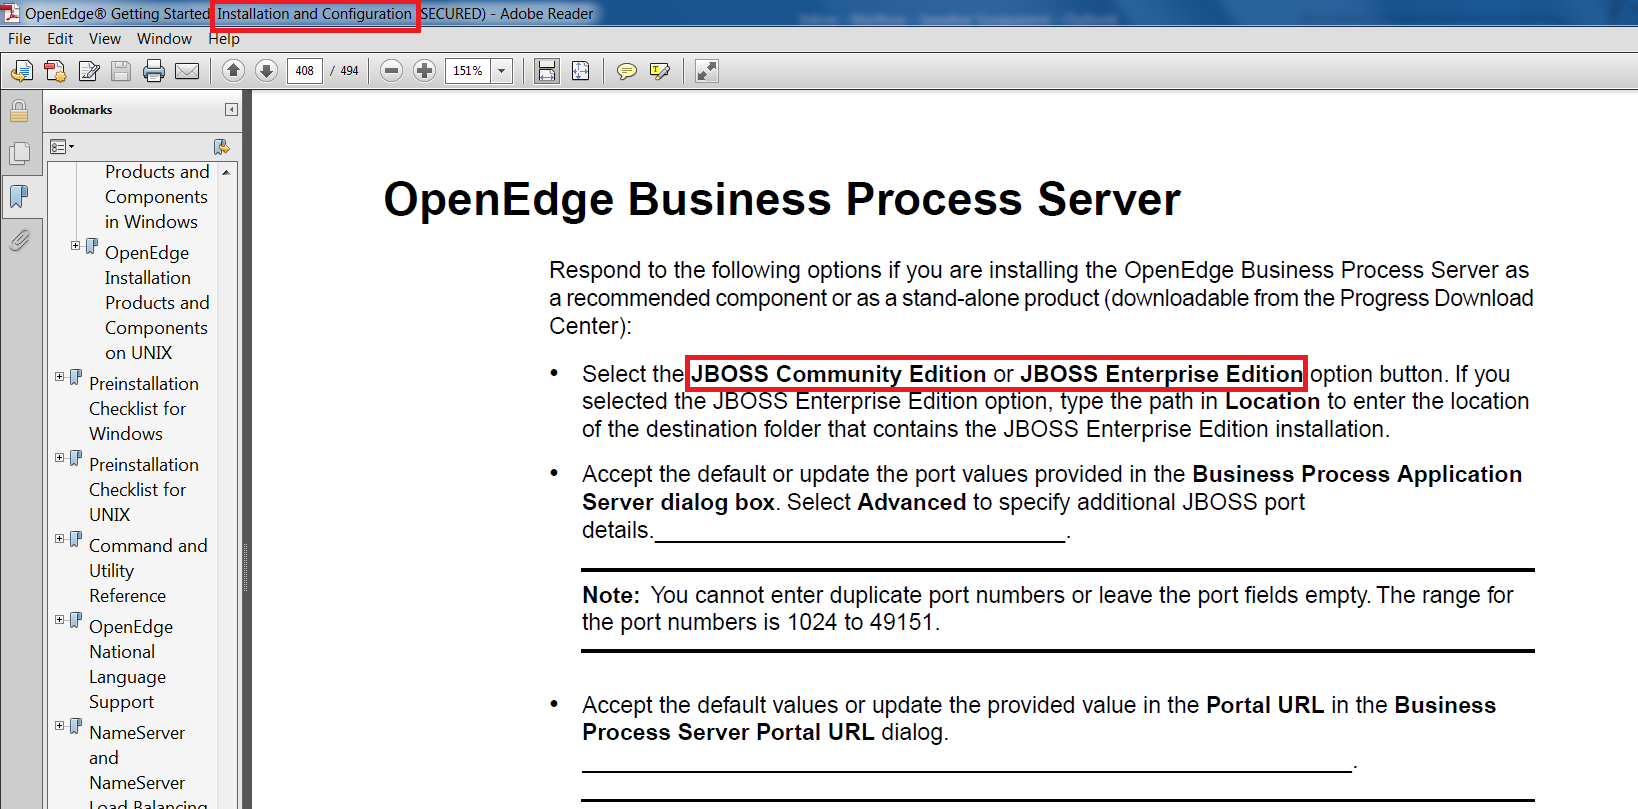Click the zoom value field 151%
Viewport: 1638px width, 809px height.
[x=468, y=71]
